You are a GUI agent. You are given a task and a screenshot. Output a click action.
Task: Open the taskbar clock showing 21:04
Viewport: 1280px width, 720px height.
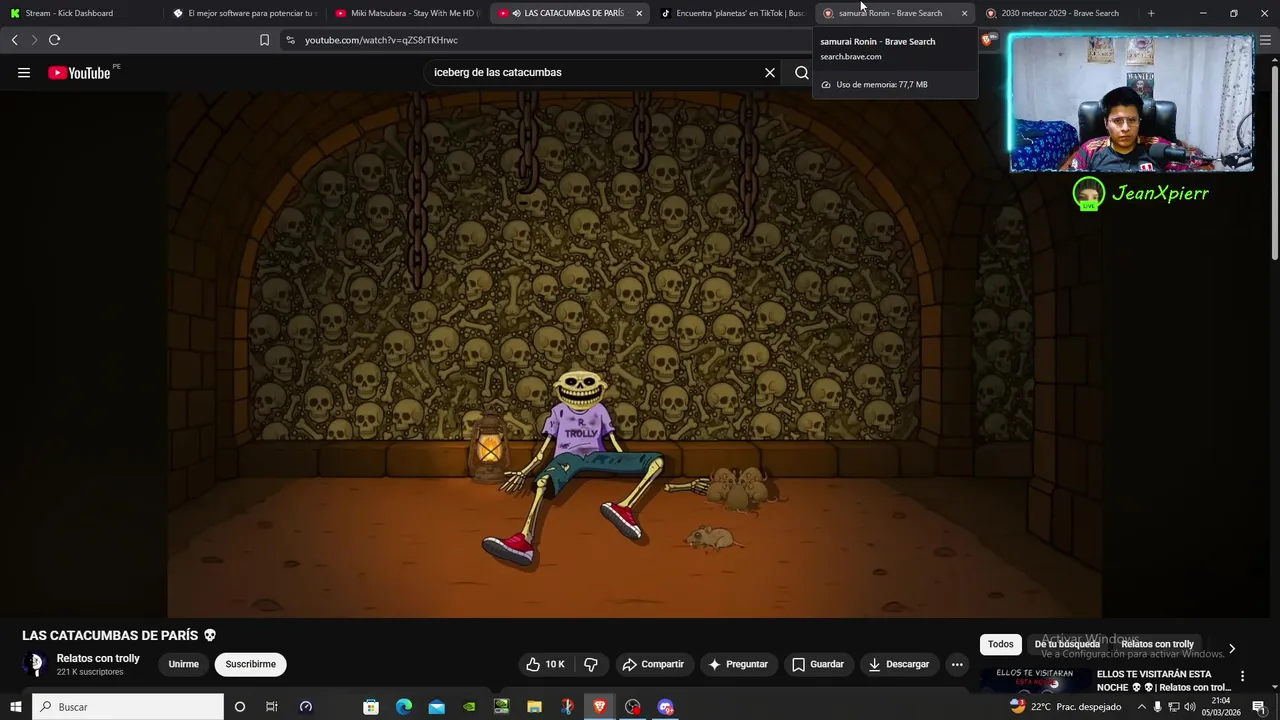point(1221,707)
